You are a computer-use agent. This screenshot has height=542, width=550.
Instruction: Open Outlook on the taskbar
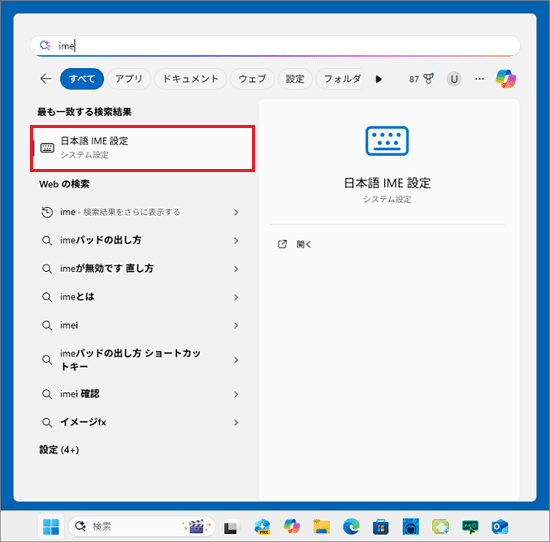(500, 527)
